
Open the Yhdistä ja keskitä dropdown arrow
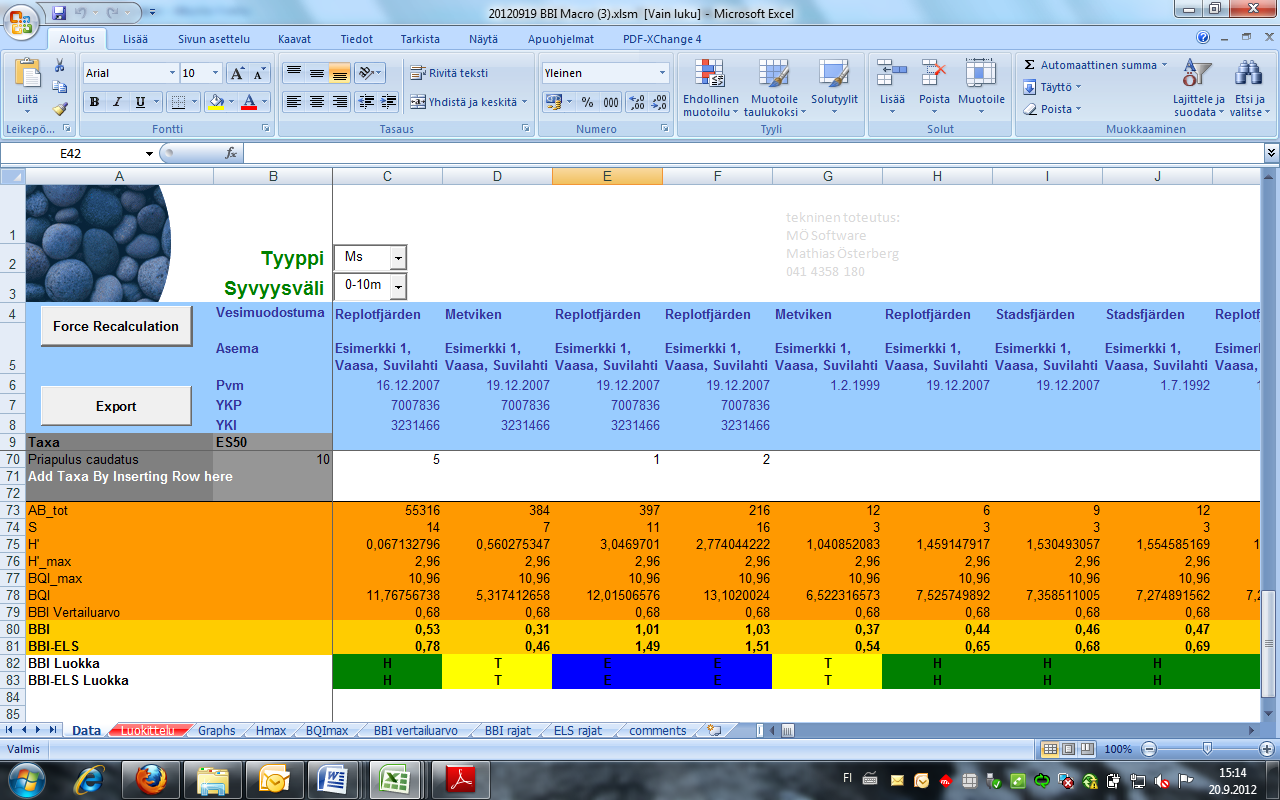[525, 102]
